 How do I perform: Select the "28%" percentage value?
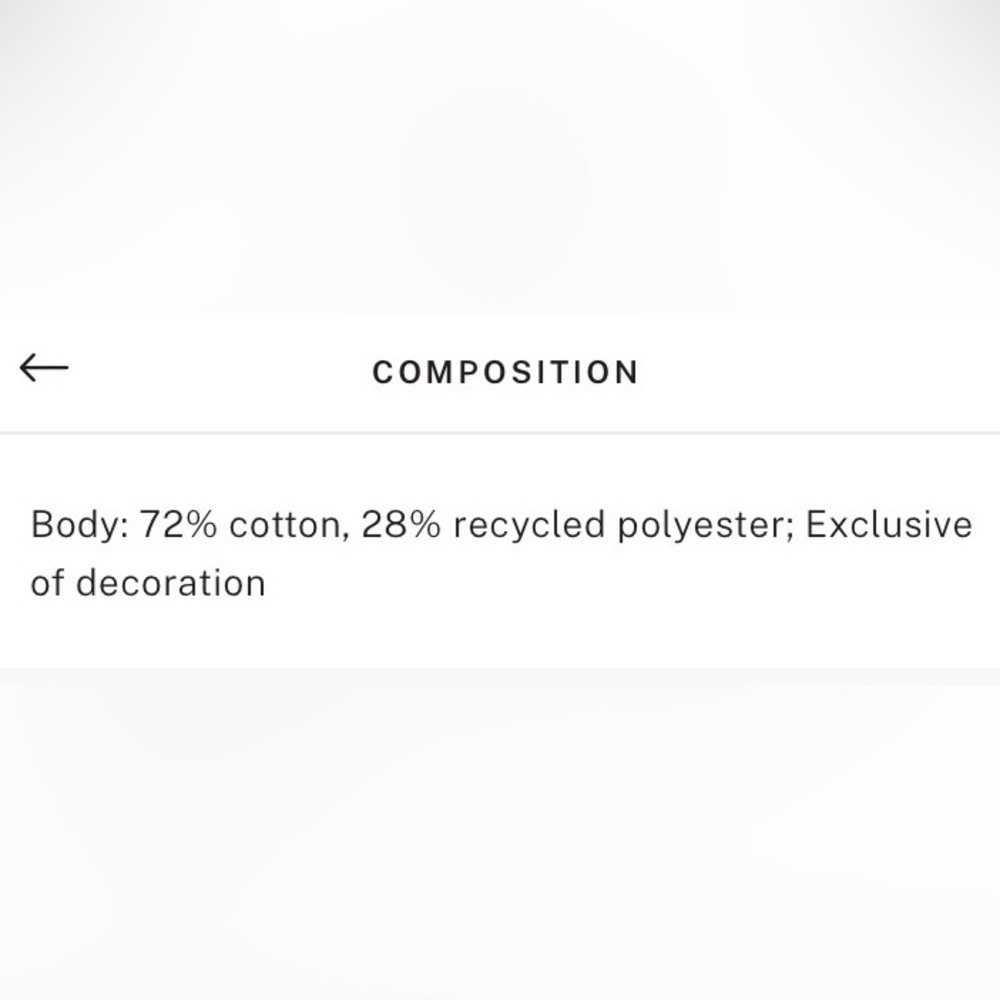400,525
